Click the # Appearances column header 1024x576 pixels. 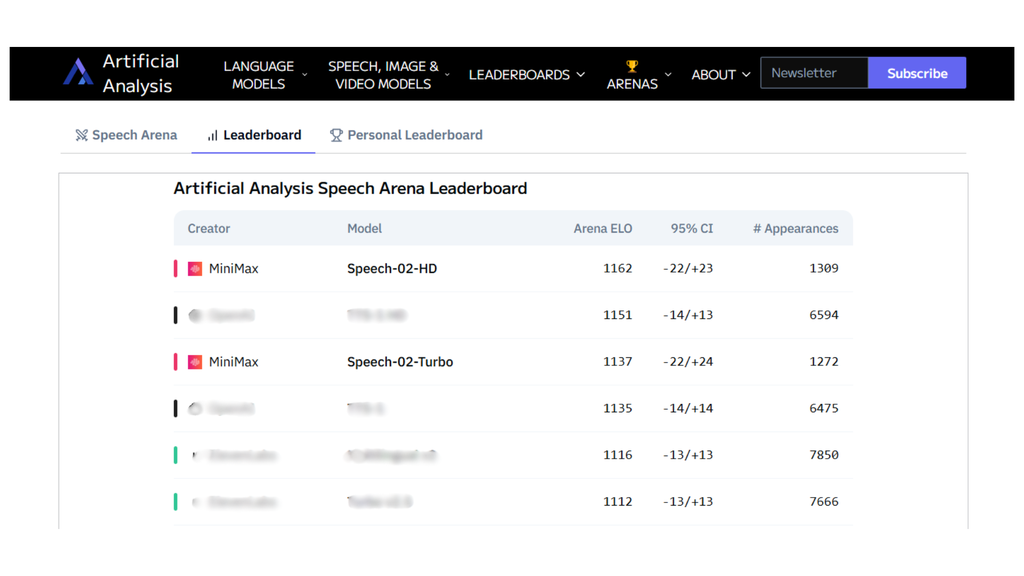pyautogui.click(x=795, y=229)
